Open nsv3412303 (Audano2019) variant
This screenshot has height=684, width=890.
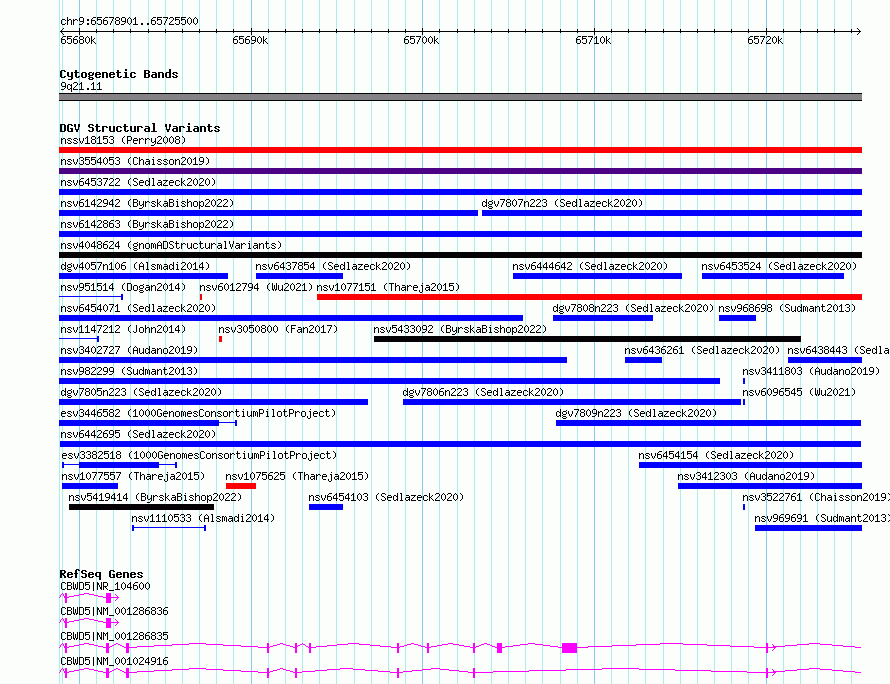click(x=746, y=476)
